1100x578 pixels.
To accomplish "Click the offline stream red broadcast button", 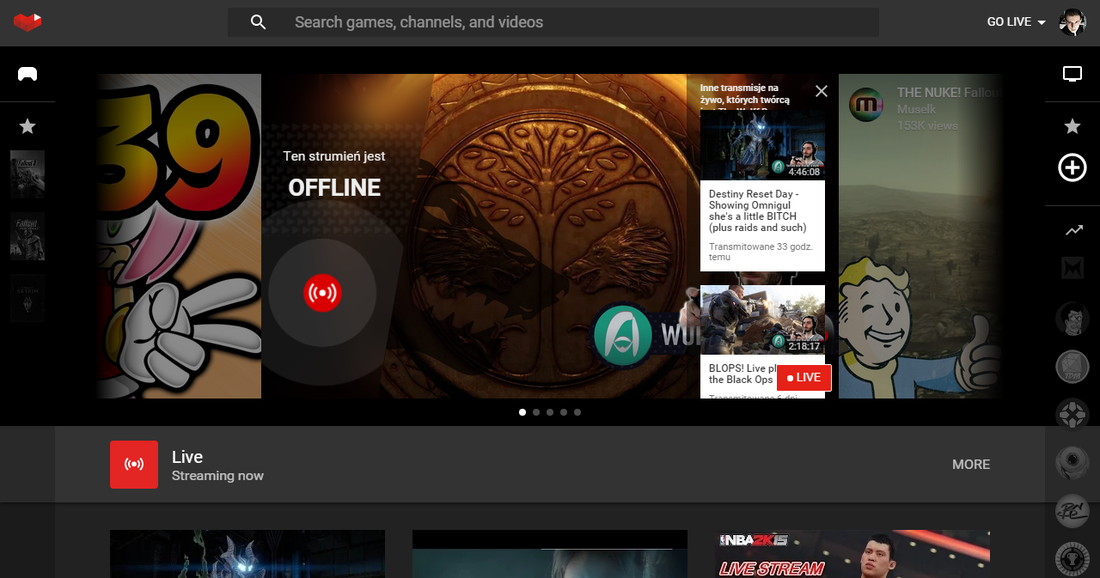I will tap(322, 293).
